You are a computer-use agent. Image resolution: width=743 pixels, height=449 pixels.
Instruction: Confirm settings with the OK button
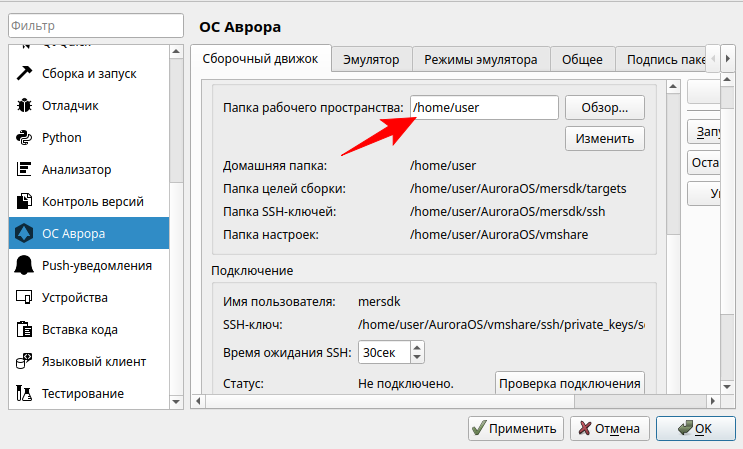tap(696, 428)
